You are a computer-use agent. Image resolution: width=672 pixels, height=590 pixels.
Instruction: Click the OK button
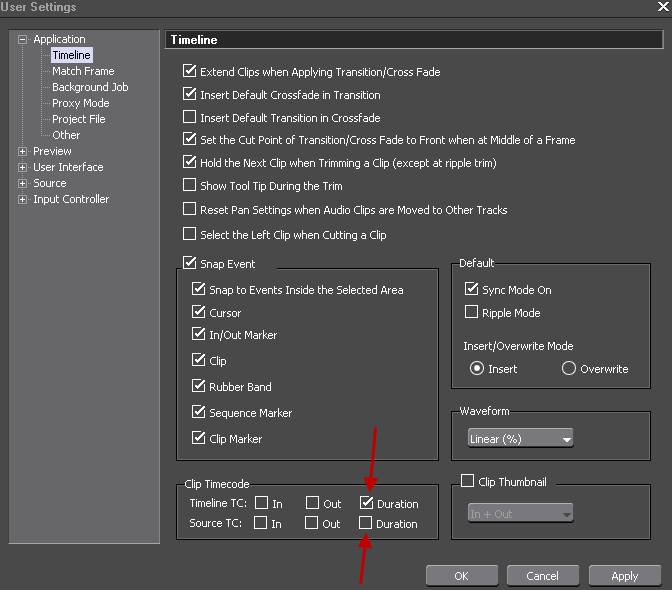pos(461,576)
